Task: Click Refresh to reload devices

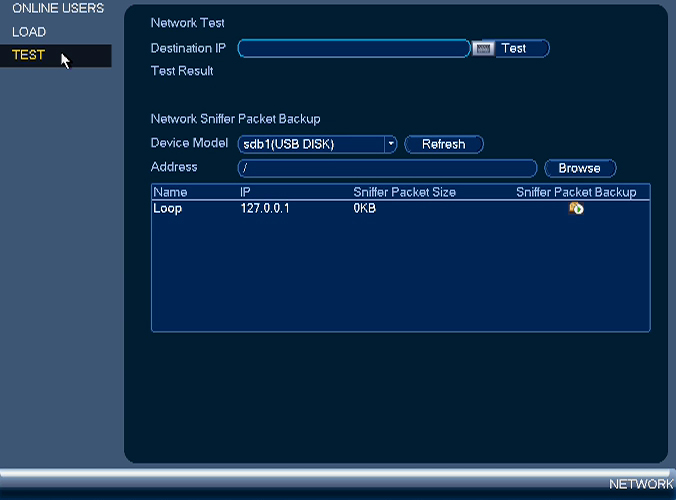Action: (x=444, y=144)
